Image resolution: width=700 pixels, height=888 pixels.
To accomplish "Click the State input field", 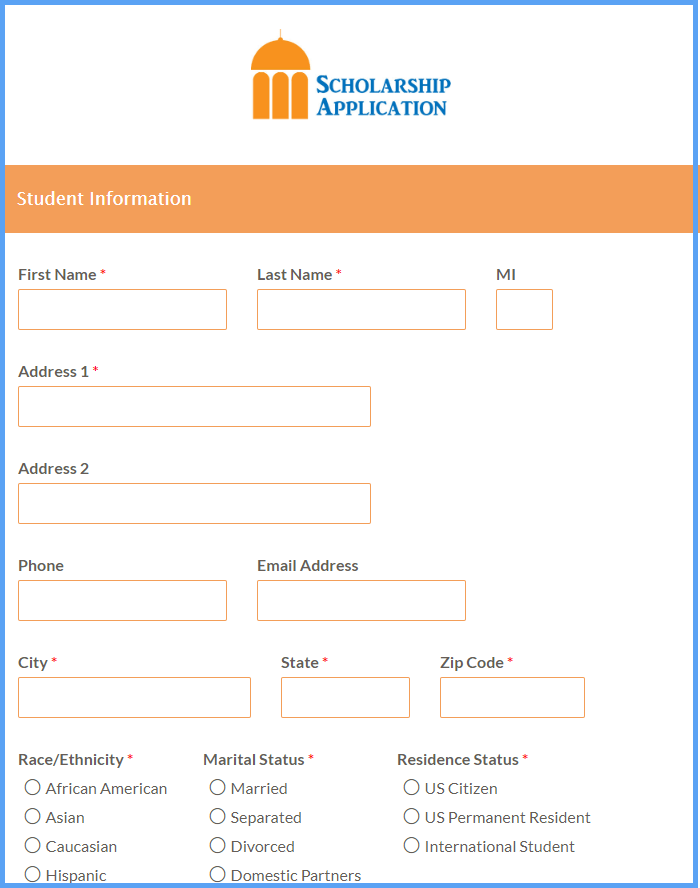I will point(345,698).
